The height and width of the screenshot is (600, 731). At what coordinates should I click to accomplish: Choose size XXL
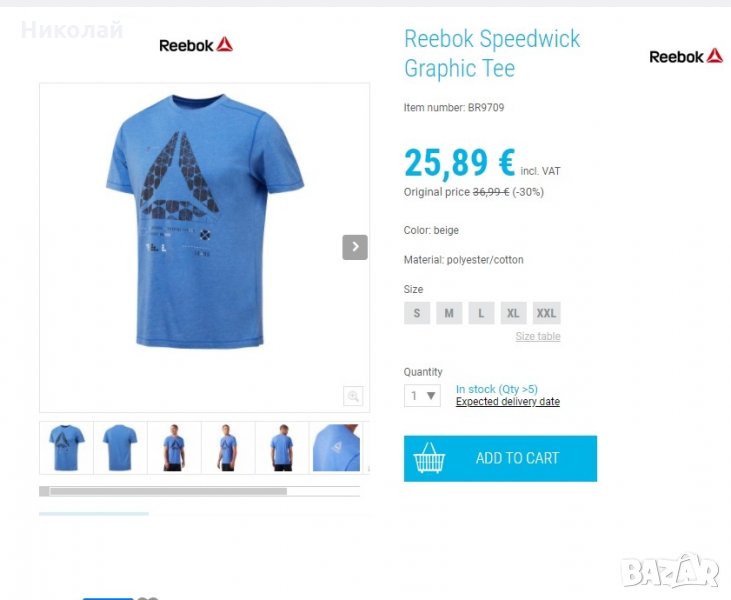546,313
